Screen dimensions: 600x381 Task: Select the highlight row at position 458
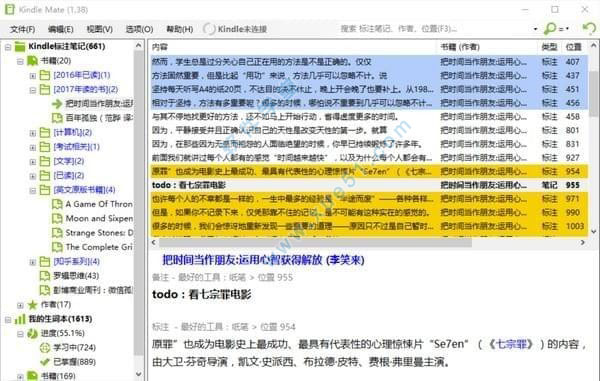(x=369, y=117)
